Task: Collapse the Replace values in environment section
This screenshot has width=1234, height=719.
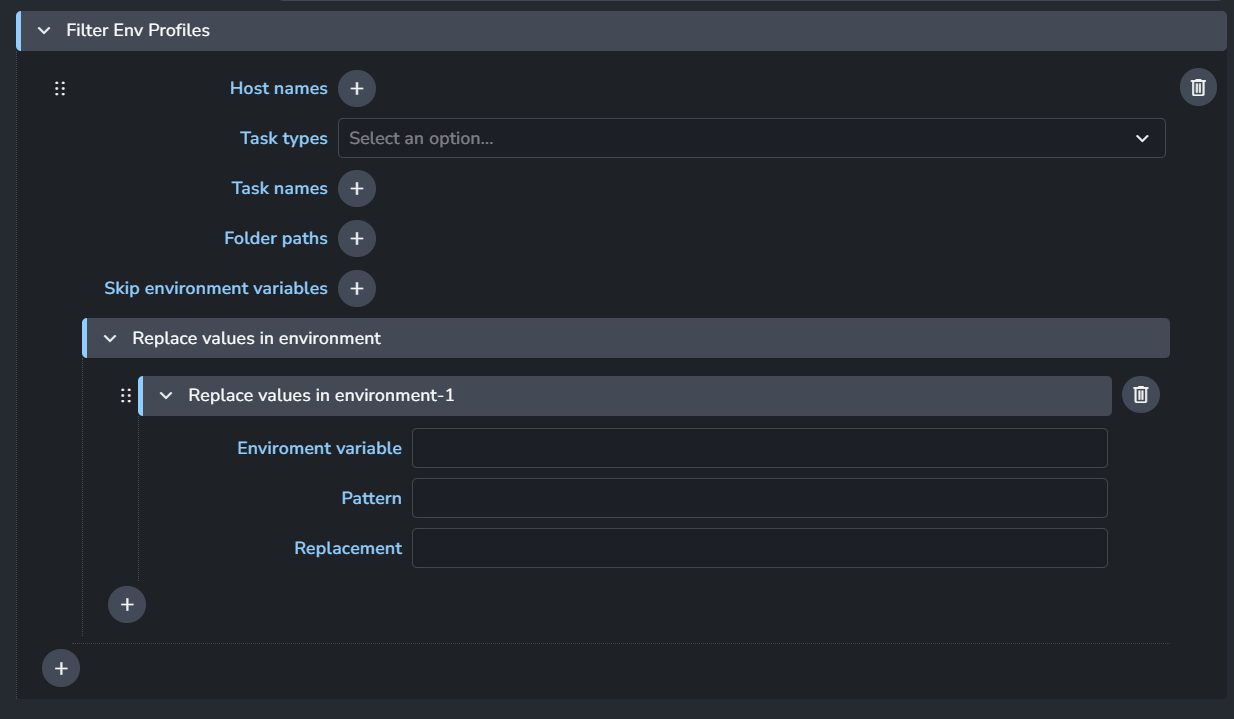Action: point(110,338)
